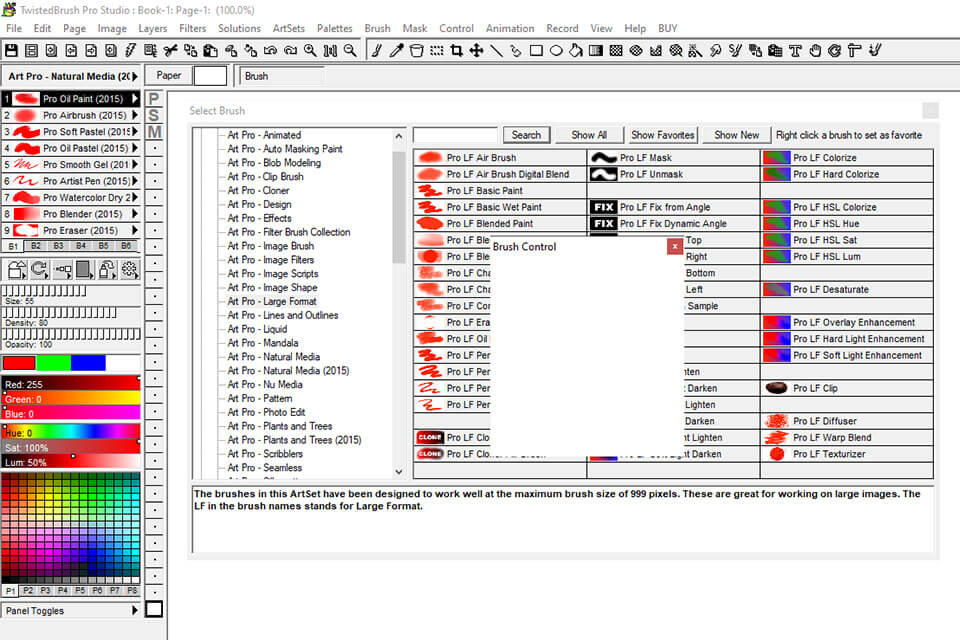Image resolution: width=960 pixels, height=640 pixels.
Task: Select the dotted Rectangle Selection tool
Action: click(437, 51)
